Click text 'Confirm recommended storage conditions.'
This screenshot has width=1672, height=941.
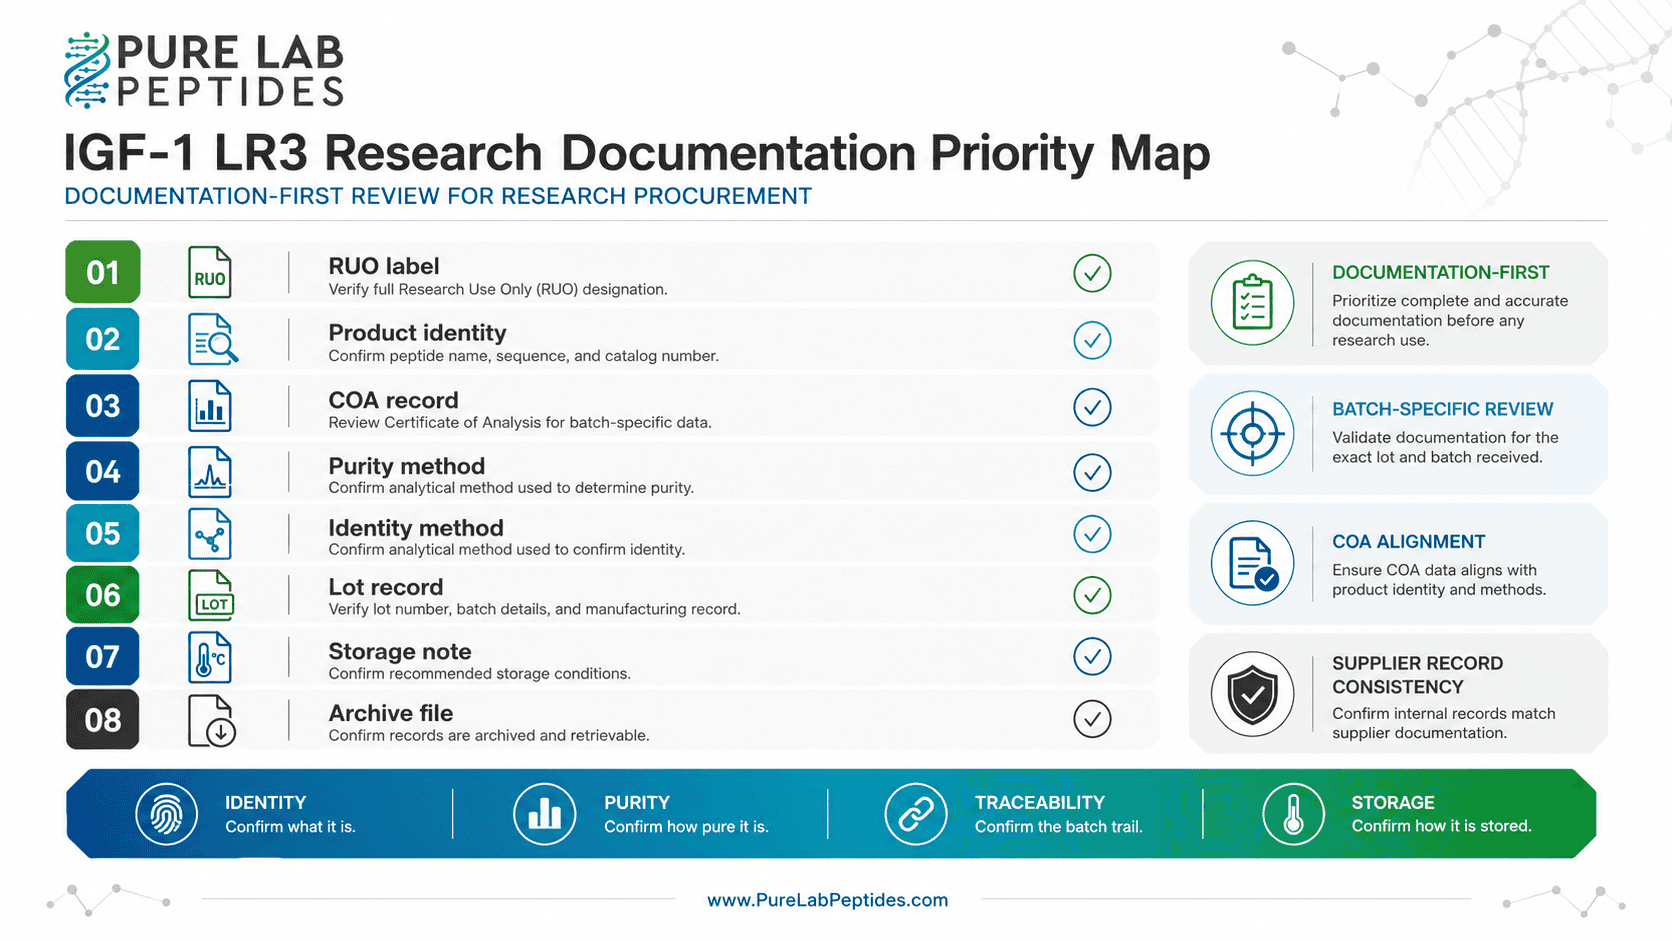[x=480, y=674]
